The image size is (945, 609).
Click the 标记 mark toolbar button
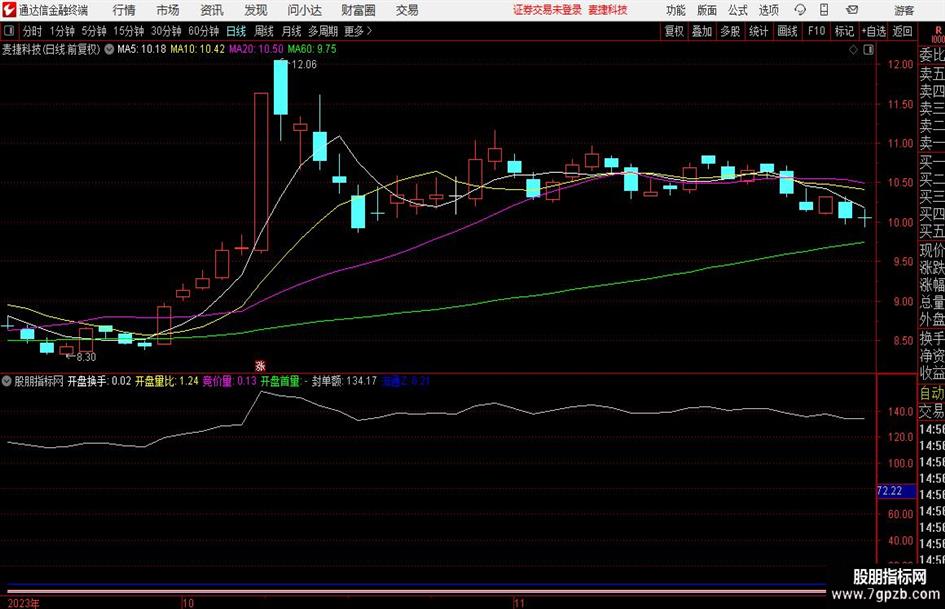(x=844, y=31)
